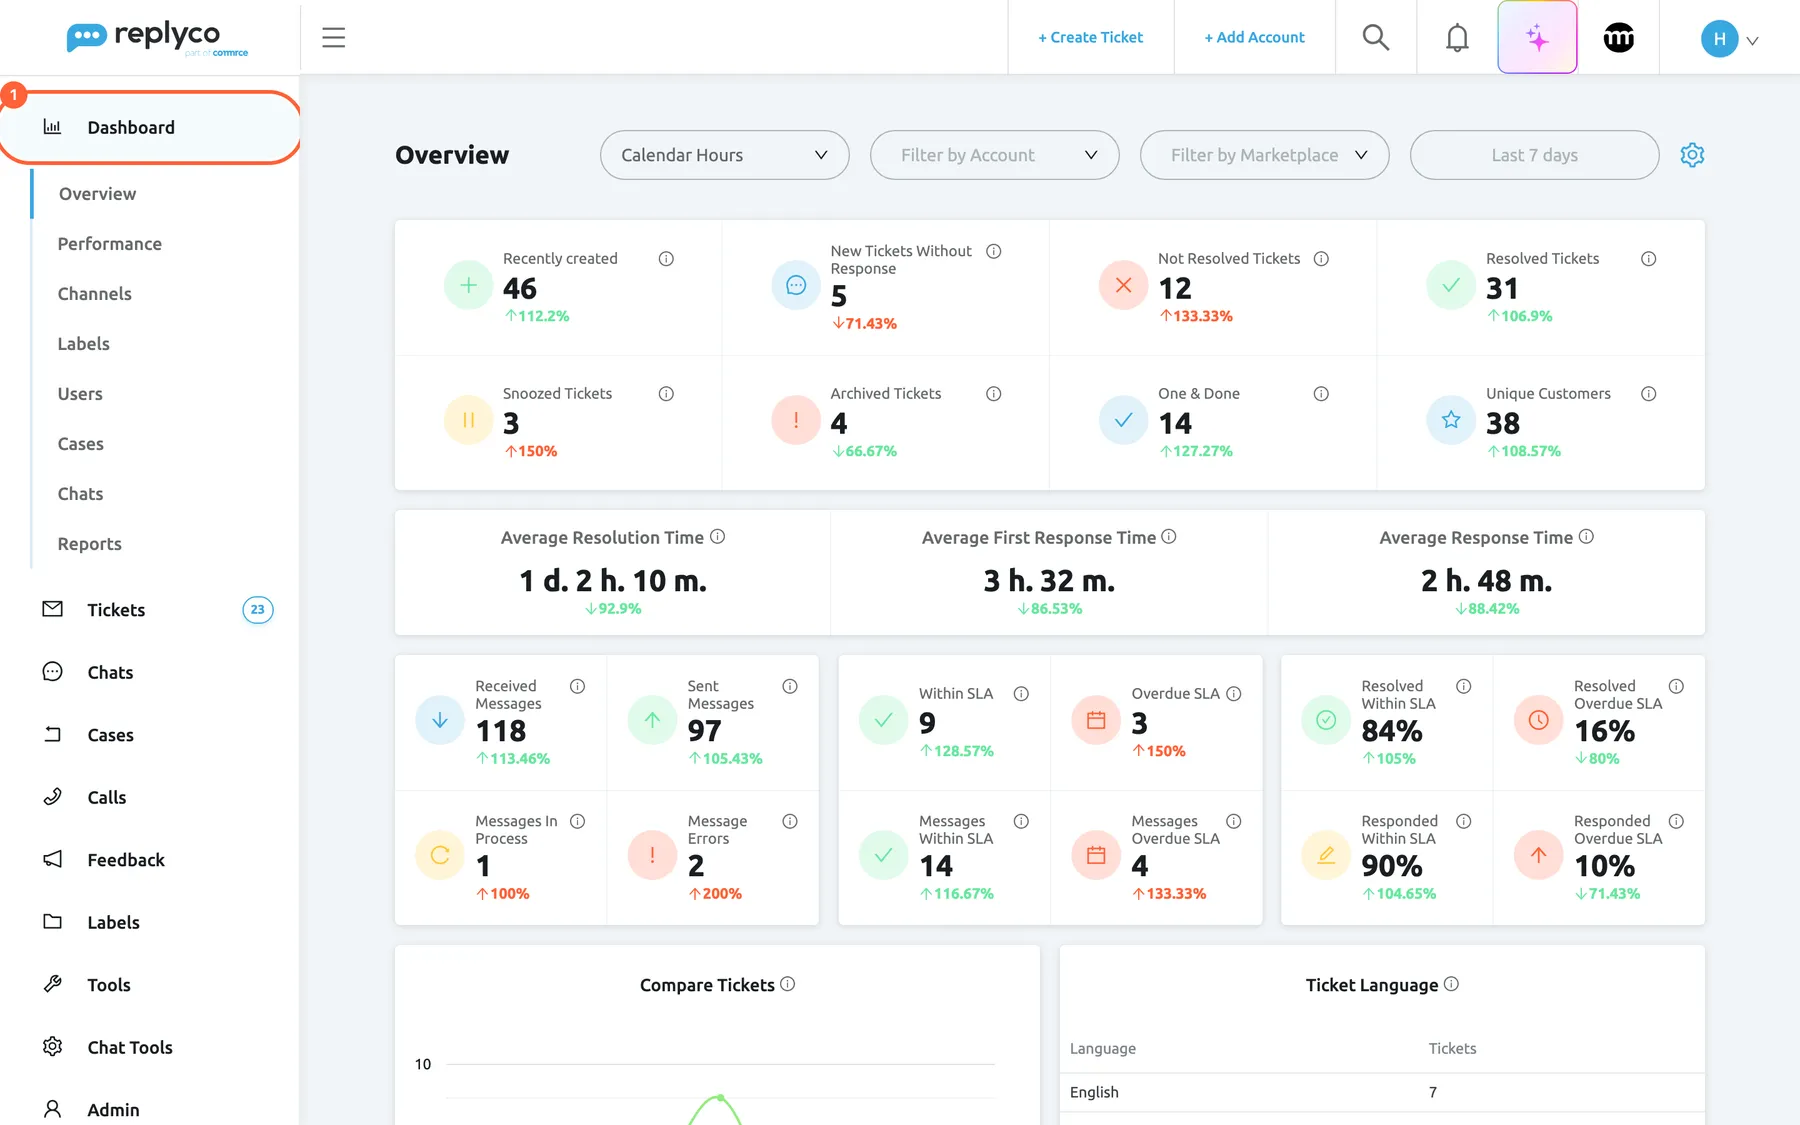Open Chat Tools in sidebar
Image resolution: width=1800 pixels, height=1125 pixels.
pos(130,1047)
